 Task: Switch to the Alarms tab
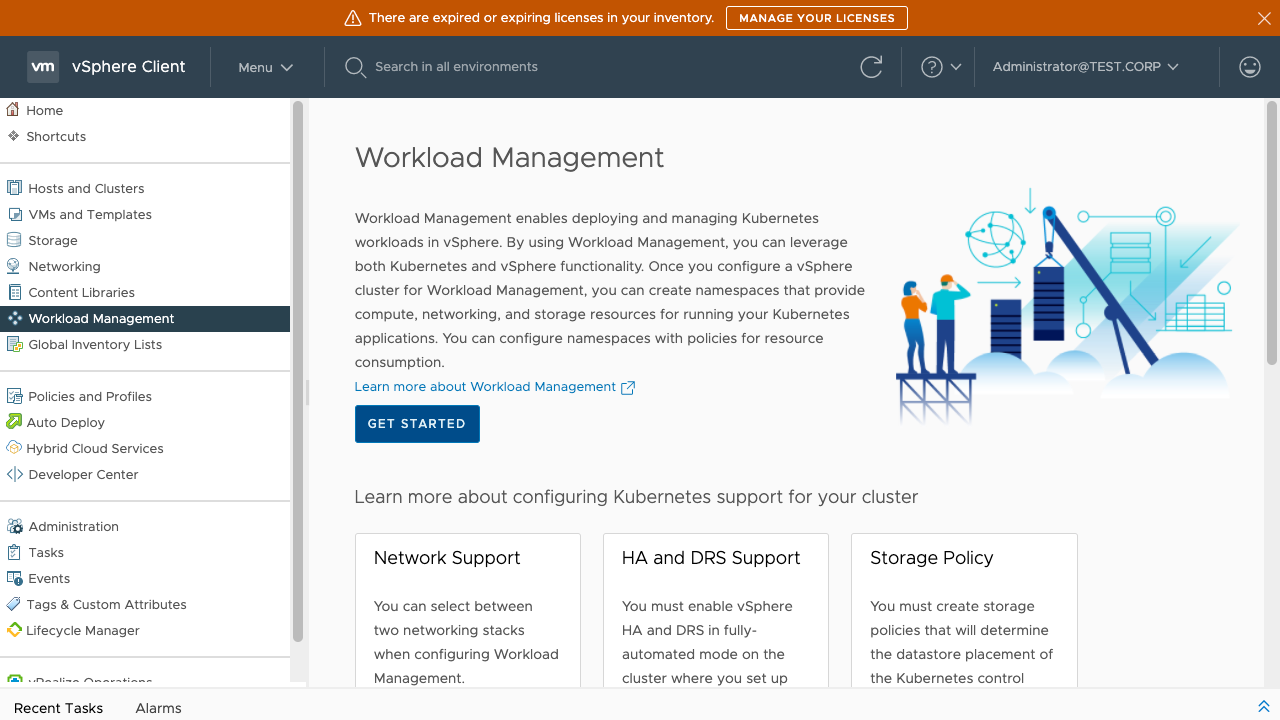click(x=158, y=708)
